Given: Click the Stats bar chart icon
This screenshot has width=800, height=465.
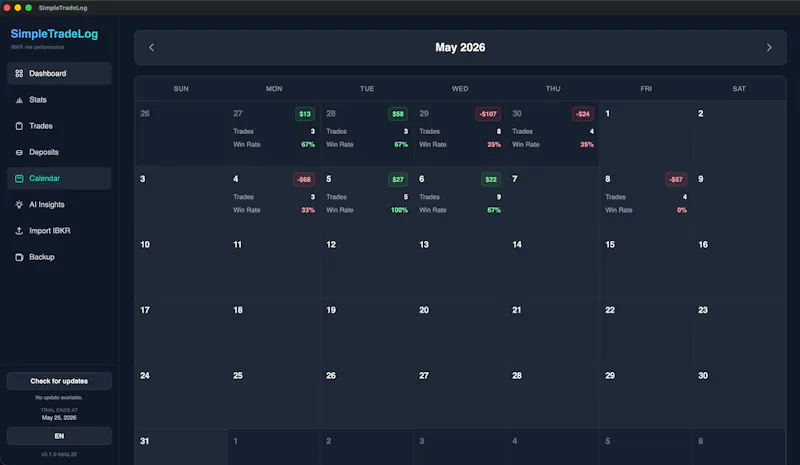Looking at the screenshot, I should [x=19, y=100].
